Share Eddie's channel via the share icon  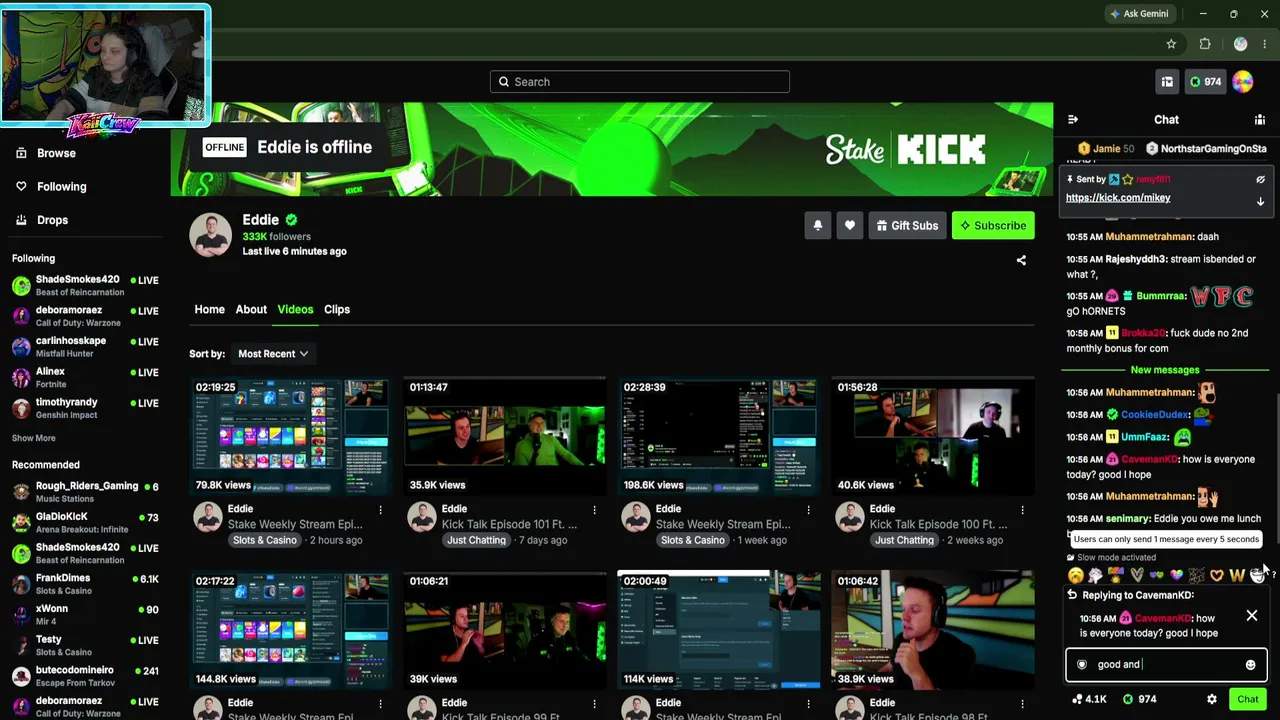(1021, 260)
